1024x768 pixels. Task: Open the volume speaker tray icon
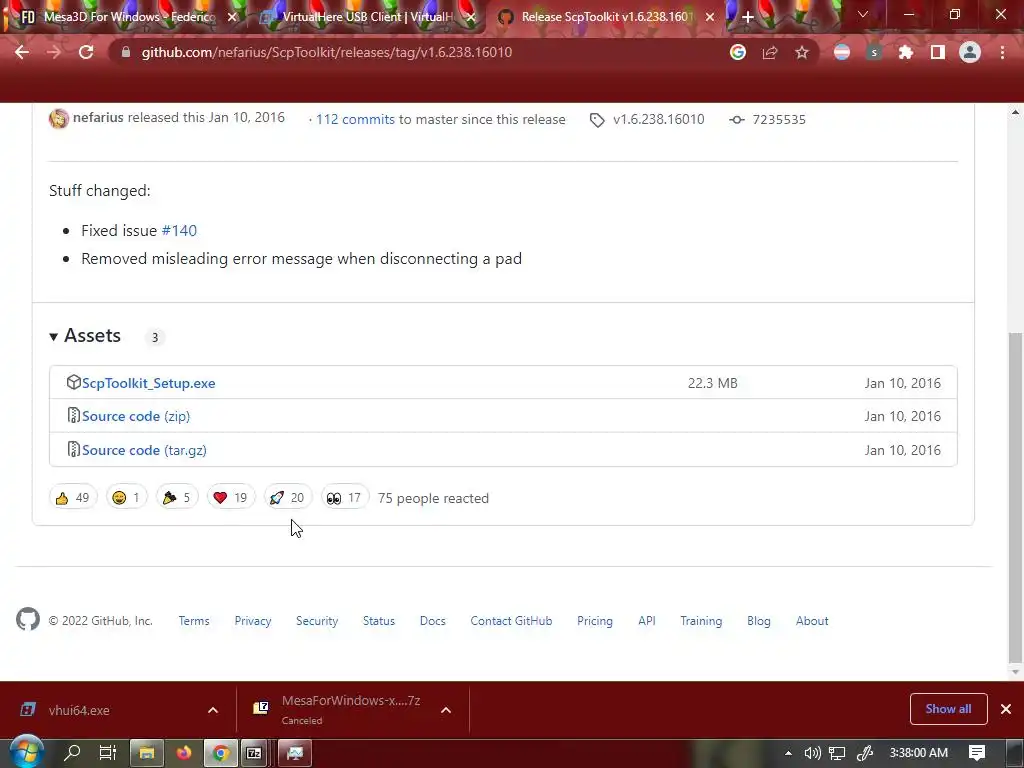click(x=812, y=753)
